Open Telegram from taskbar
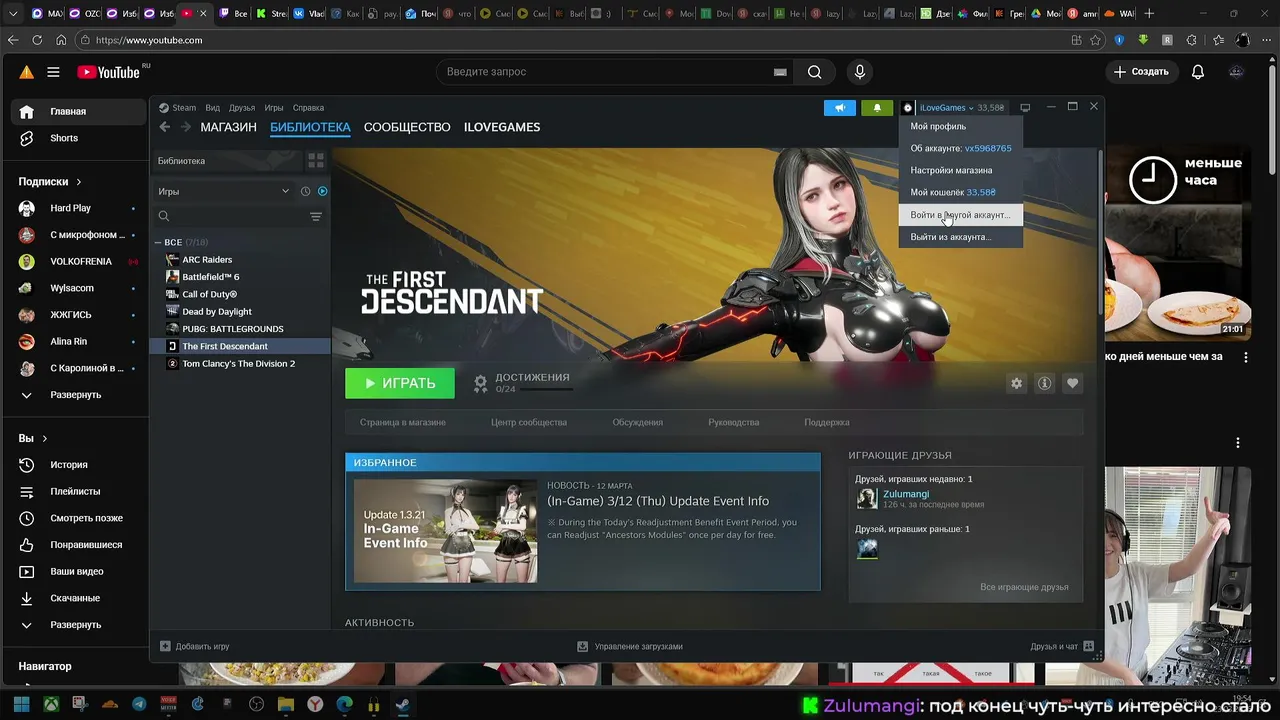1280x720 pixels. [x=139, y=704]
